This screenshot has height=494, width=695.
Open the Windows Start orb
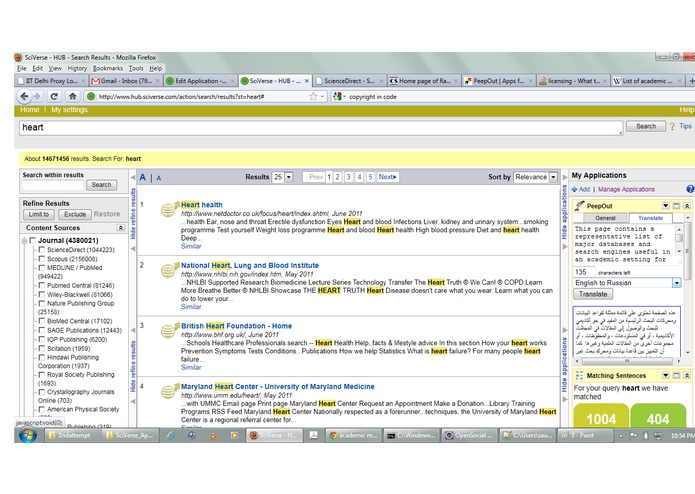tap(27, 435)
